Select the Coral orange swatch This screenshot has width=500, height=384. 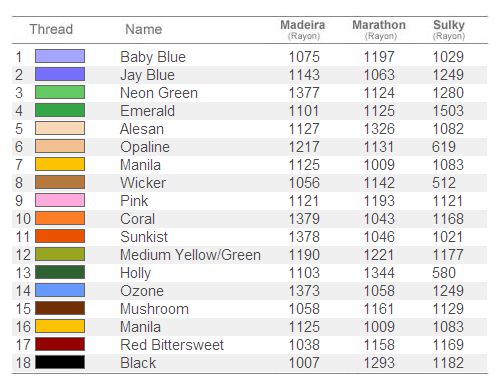coord(60,218)
